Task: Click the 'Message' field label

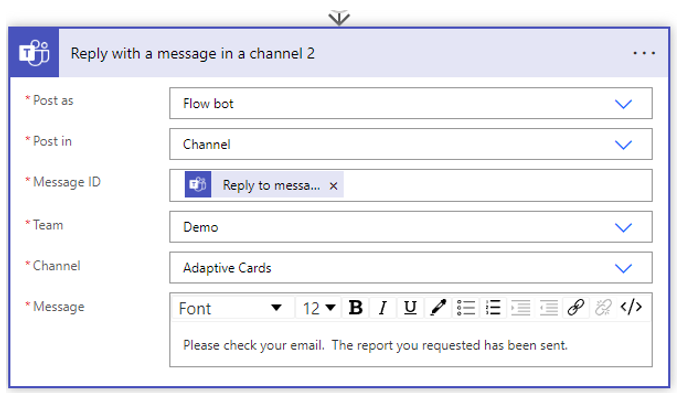Action: pos(59,307)
